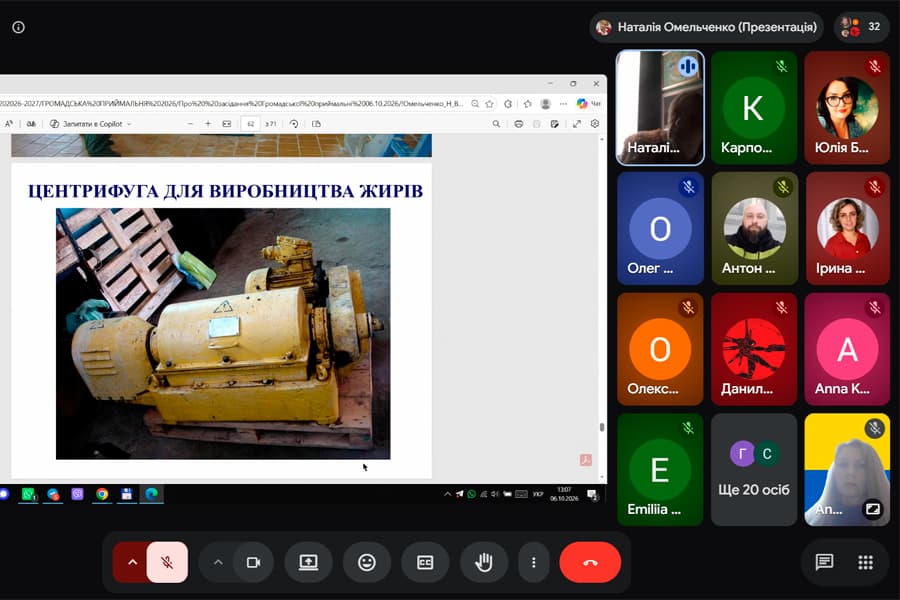
Task: Open the chat messages icon
Action: coord(824,562)
